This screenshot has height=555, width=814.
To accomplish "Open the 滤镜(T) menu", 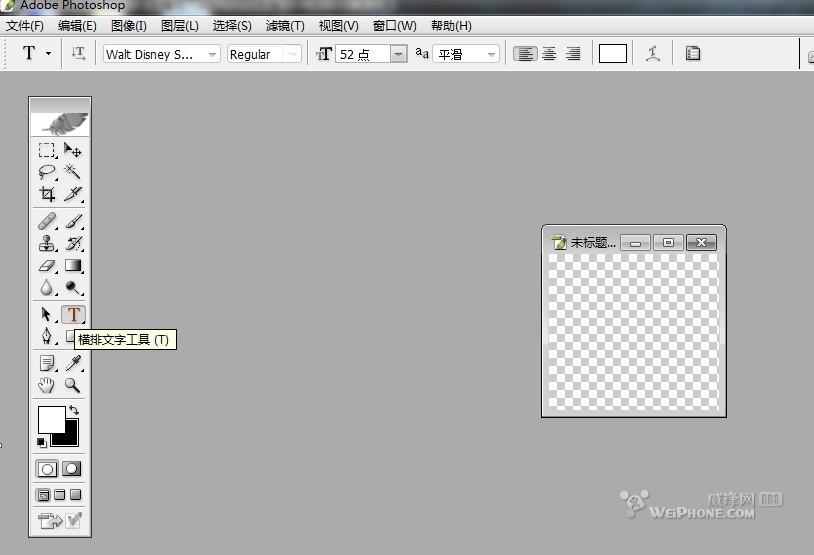I will click(x=285, y=26).
